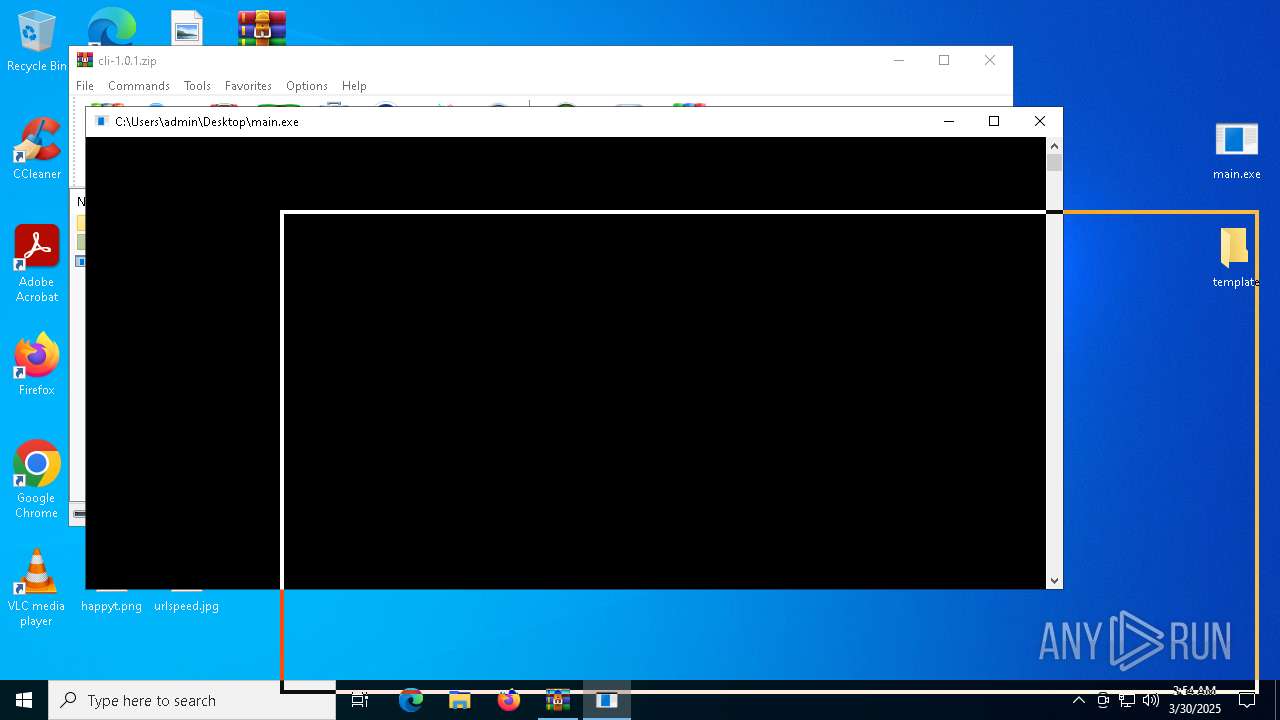Open Task View from the taskbar

click(x=360, y=700)
